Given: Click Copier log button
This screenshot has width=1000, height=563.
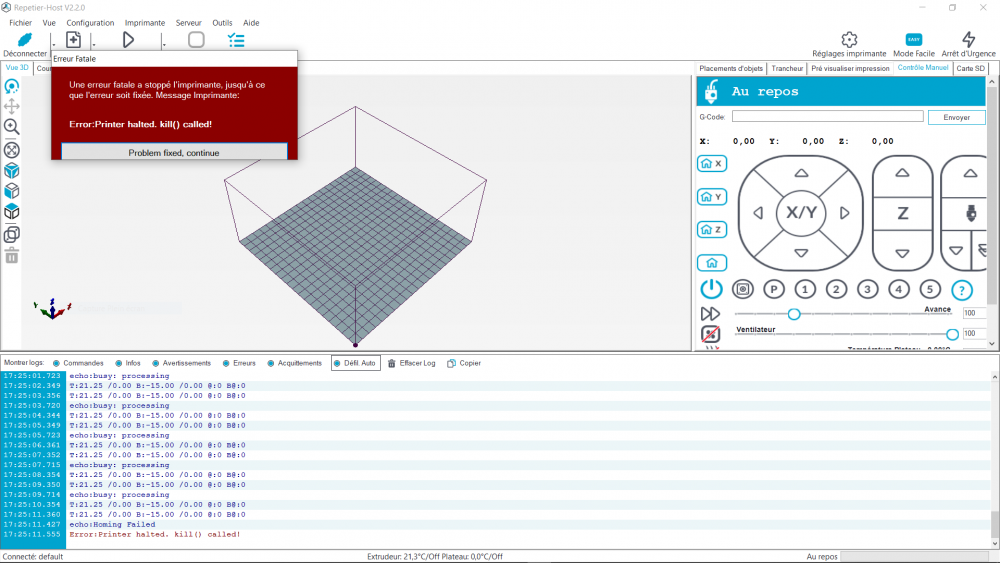Looking at the screenshot, I should coord(464,363).
